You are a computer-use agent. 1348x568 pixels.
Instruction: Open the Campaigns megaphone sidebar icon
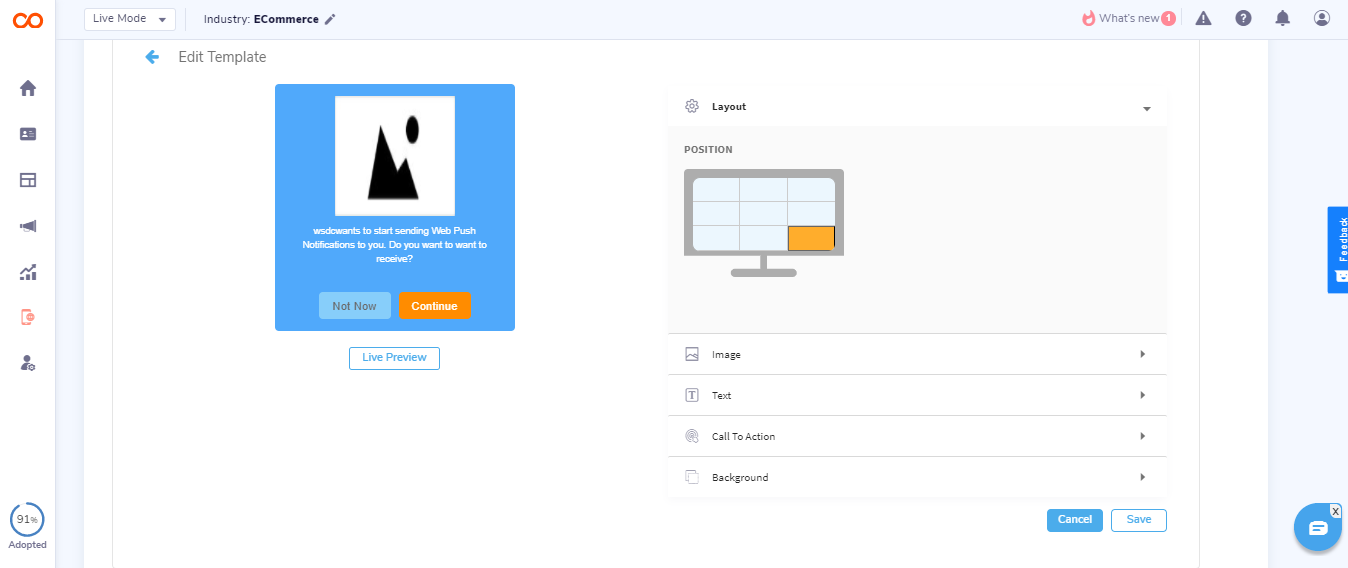pos(28,226)
